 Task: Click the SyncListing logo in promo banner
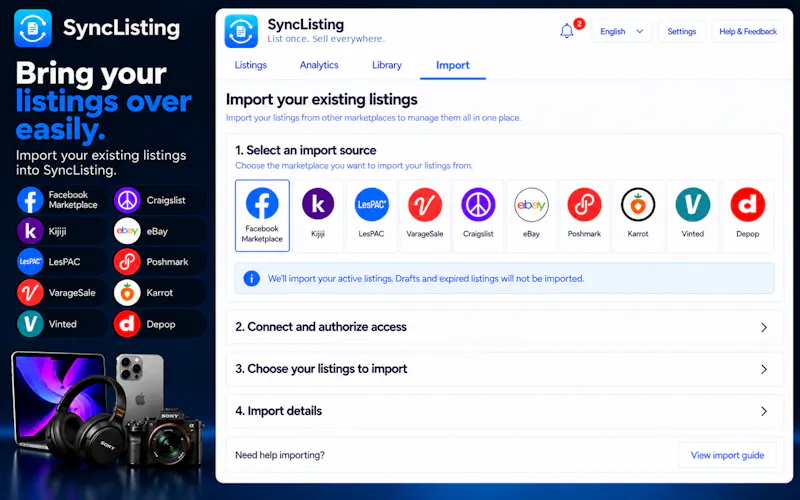[33, 28]
